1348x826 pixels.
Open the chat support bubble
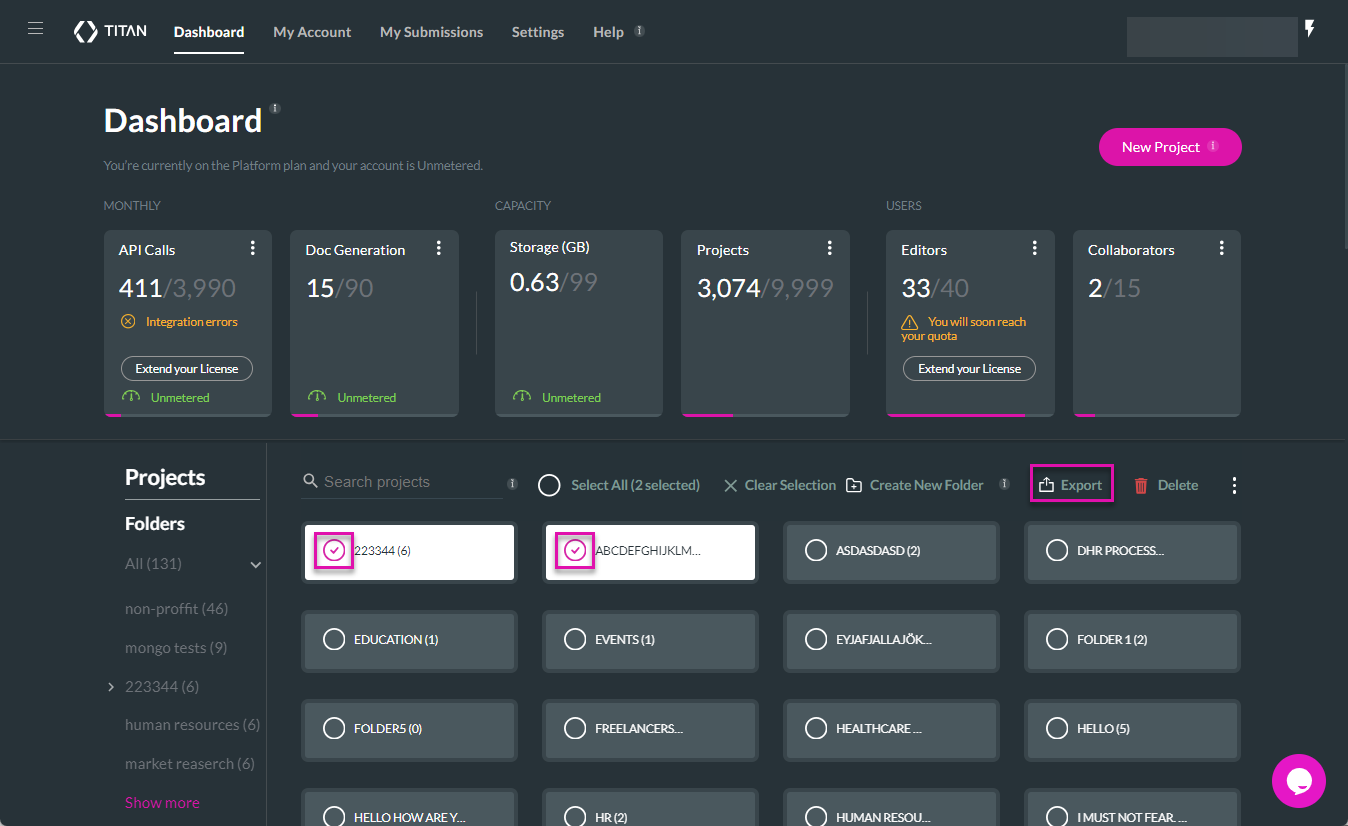pos(1298,781)
